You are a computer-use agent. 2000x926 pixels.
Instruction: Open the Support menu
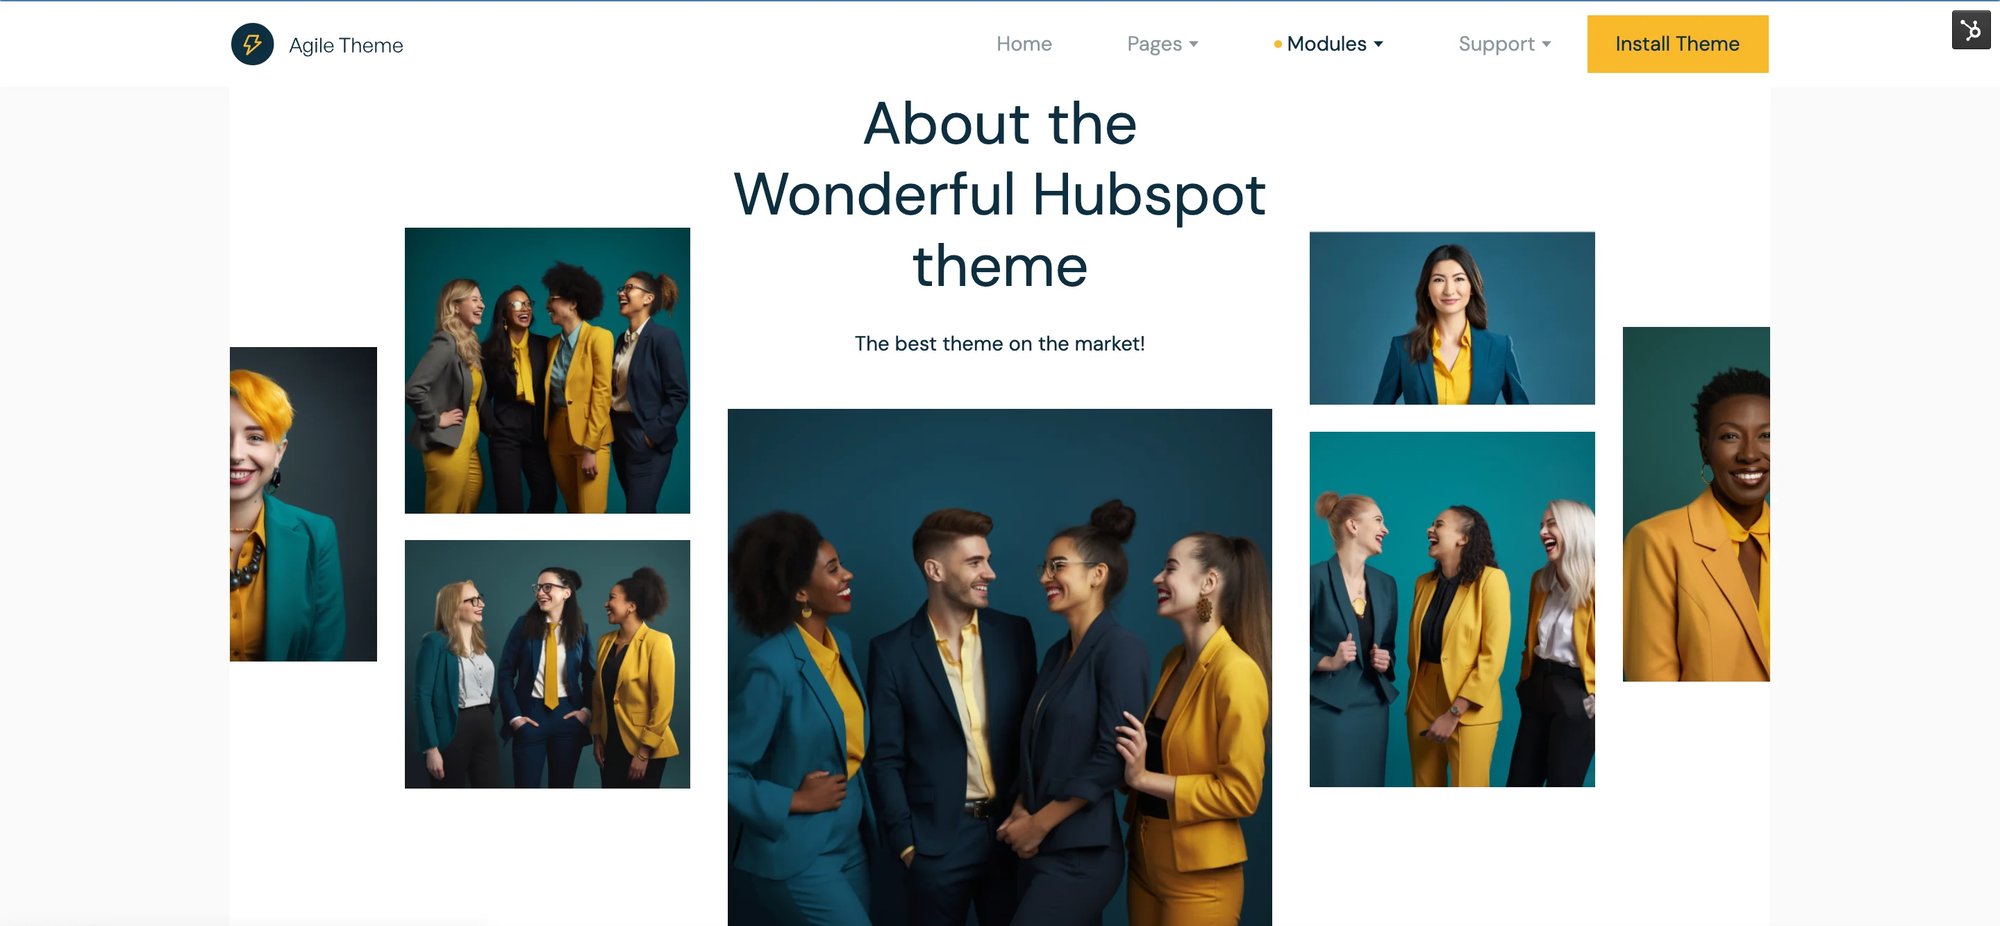click(1504, 44)
